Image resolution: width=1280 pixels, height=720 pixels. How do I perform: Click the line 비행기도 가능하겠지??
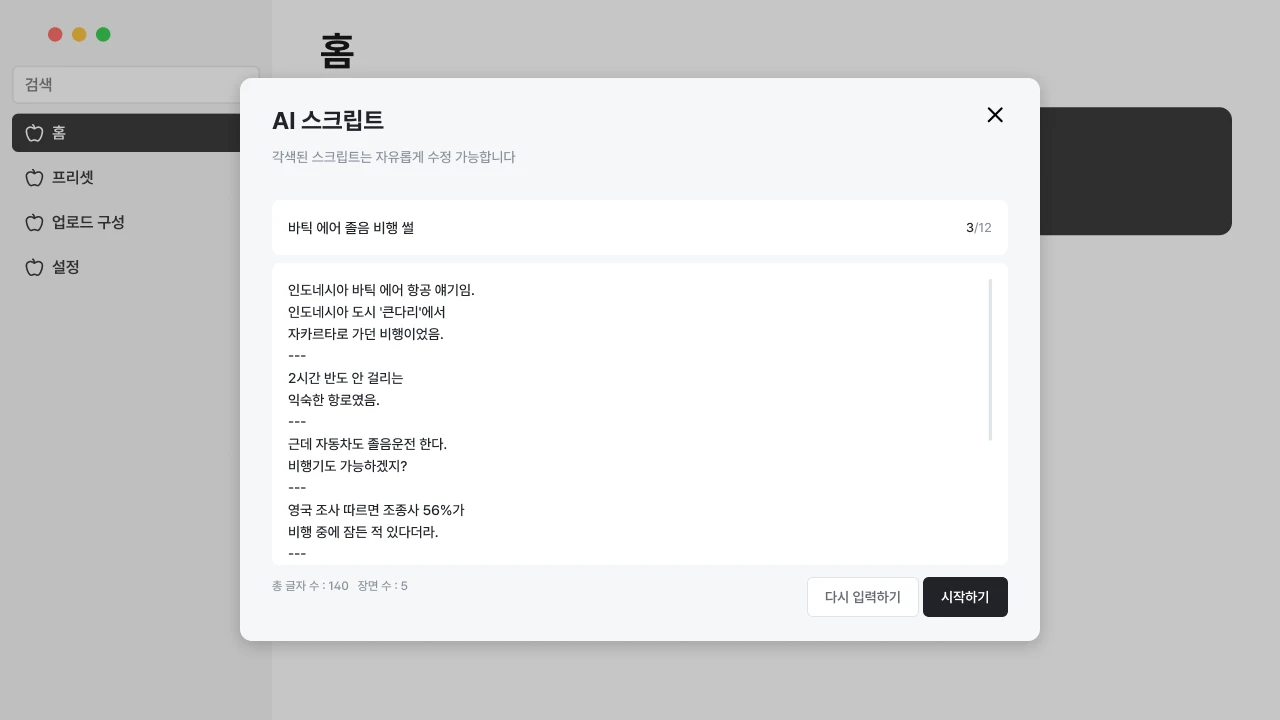[x=347, y=466]
